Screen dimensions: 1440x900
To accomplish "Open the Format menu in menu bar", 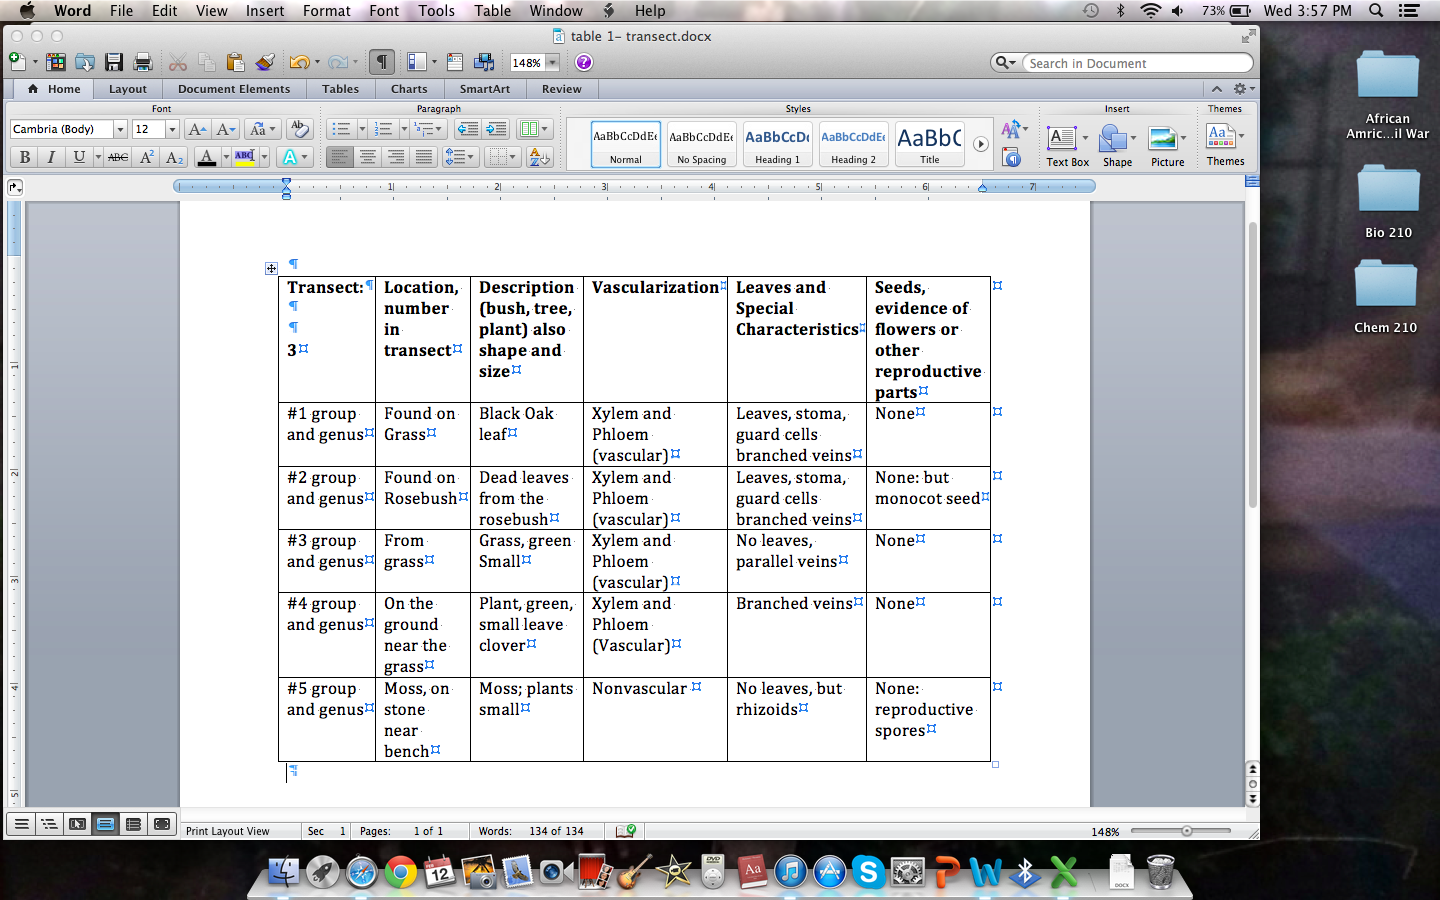I will pyautogui.click(x=326, y=11).
